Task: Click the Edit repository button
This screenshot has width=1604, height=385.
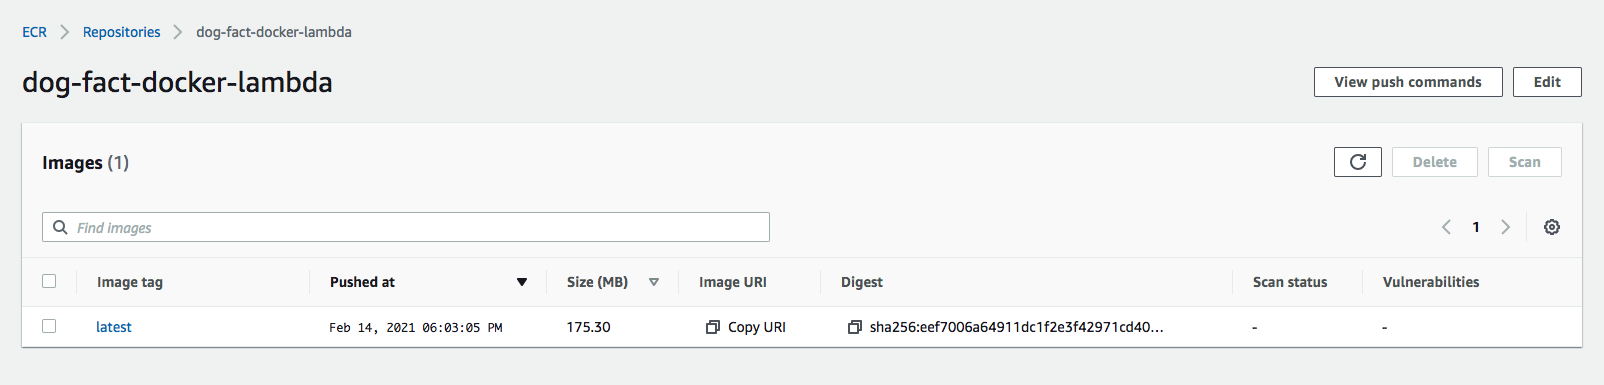Action: click(1547, 82)
